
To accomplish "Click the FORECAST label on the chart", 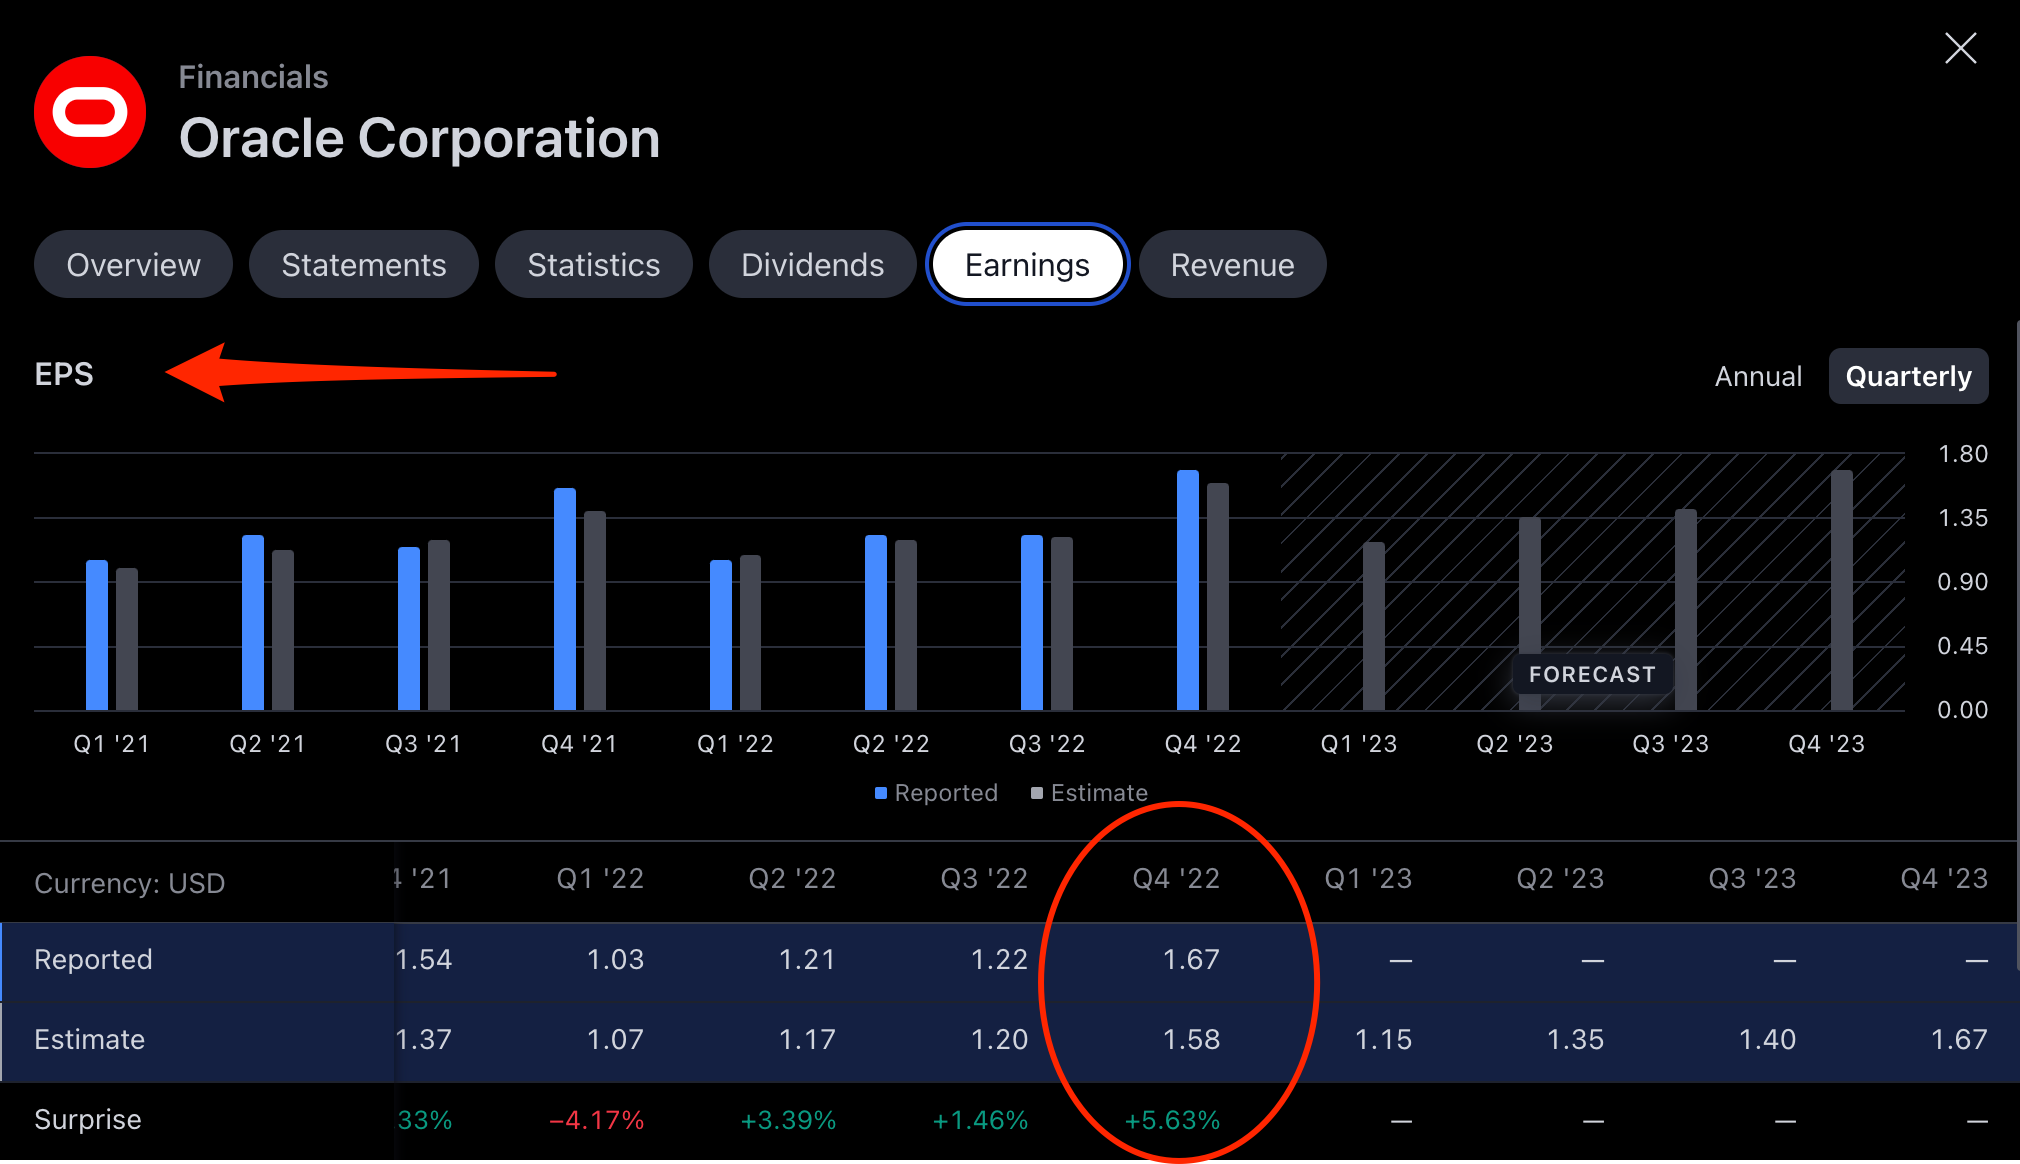I will click(1592, 674).
